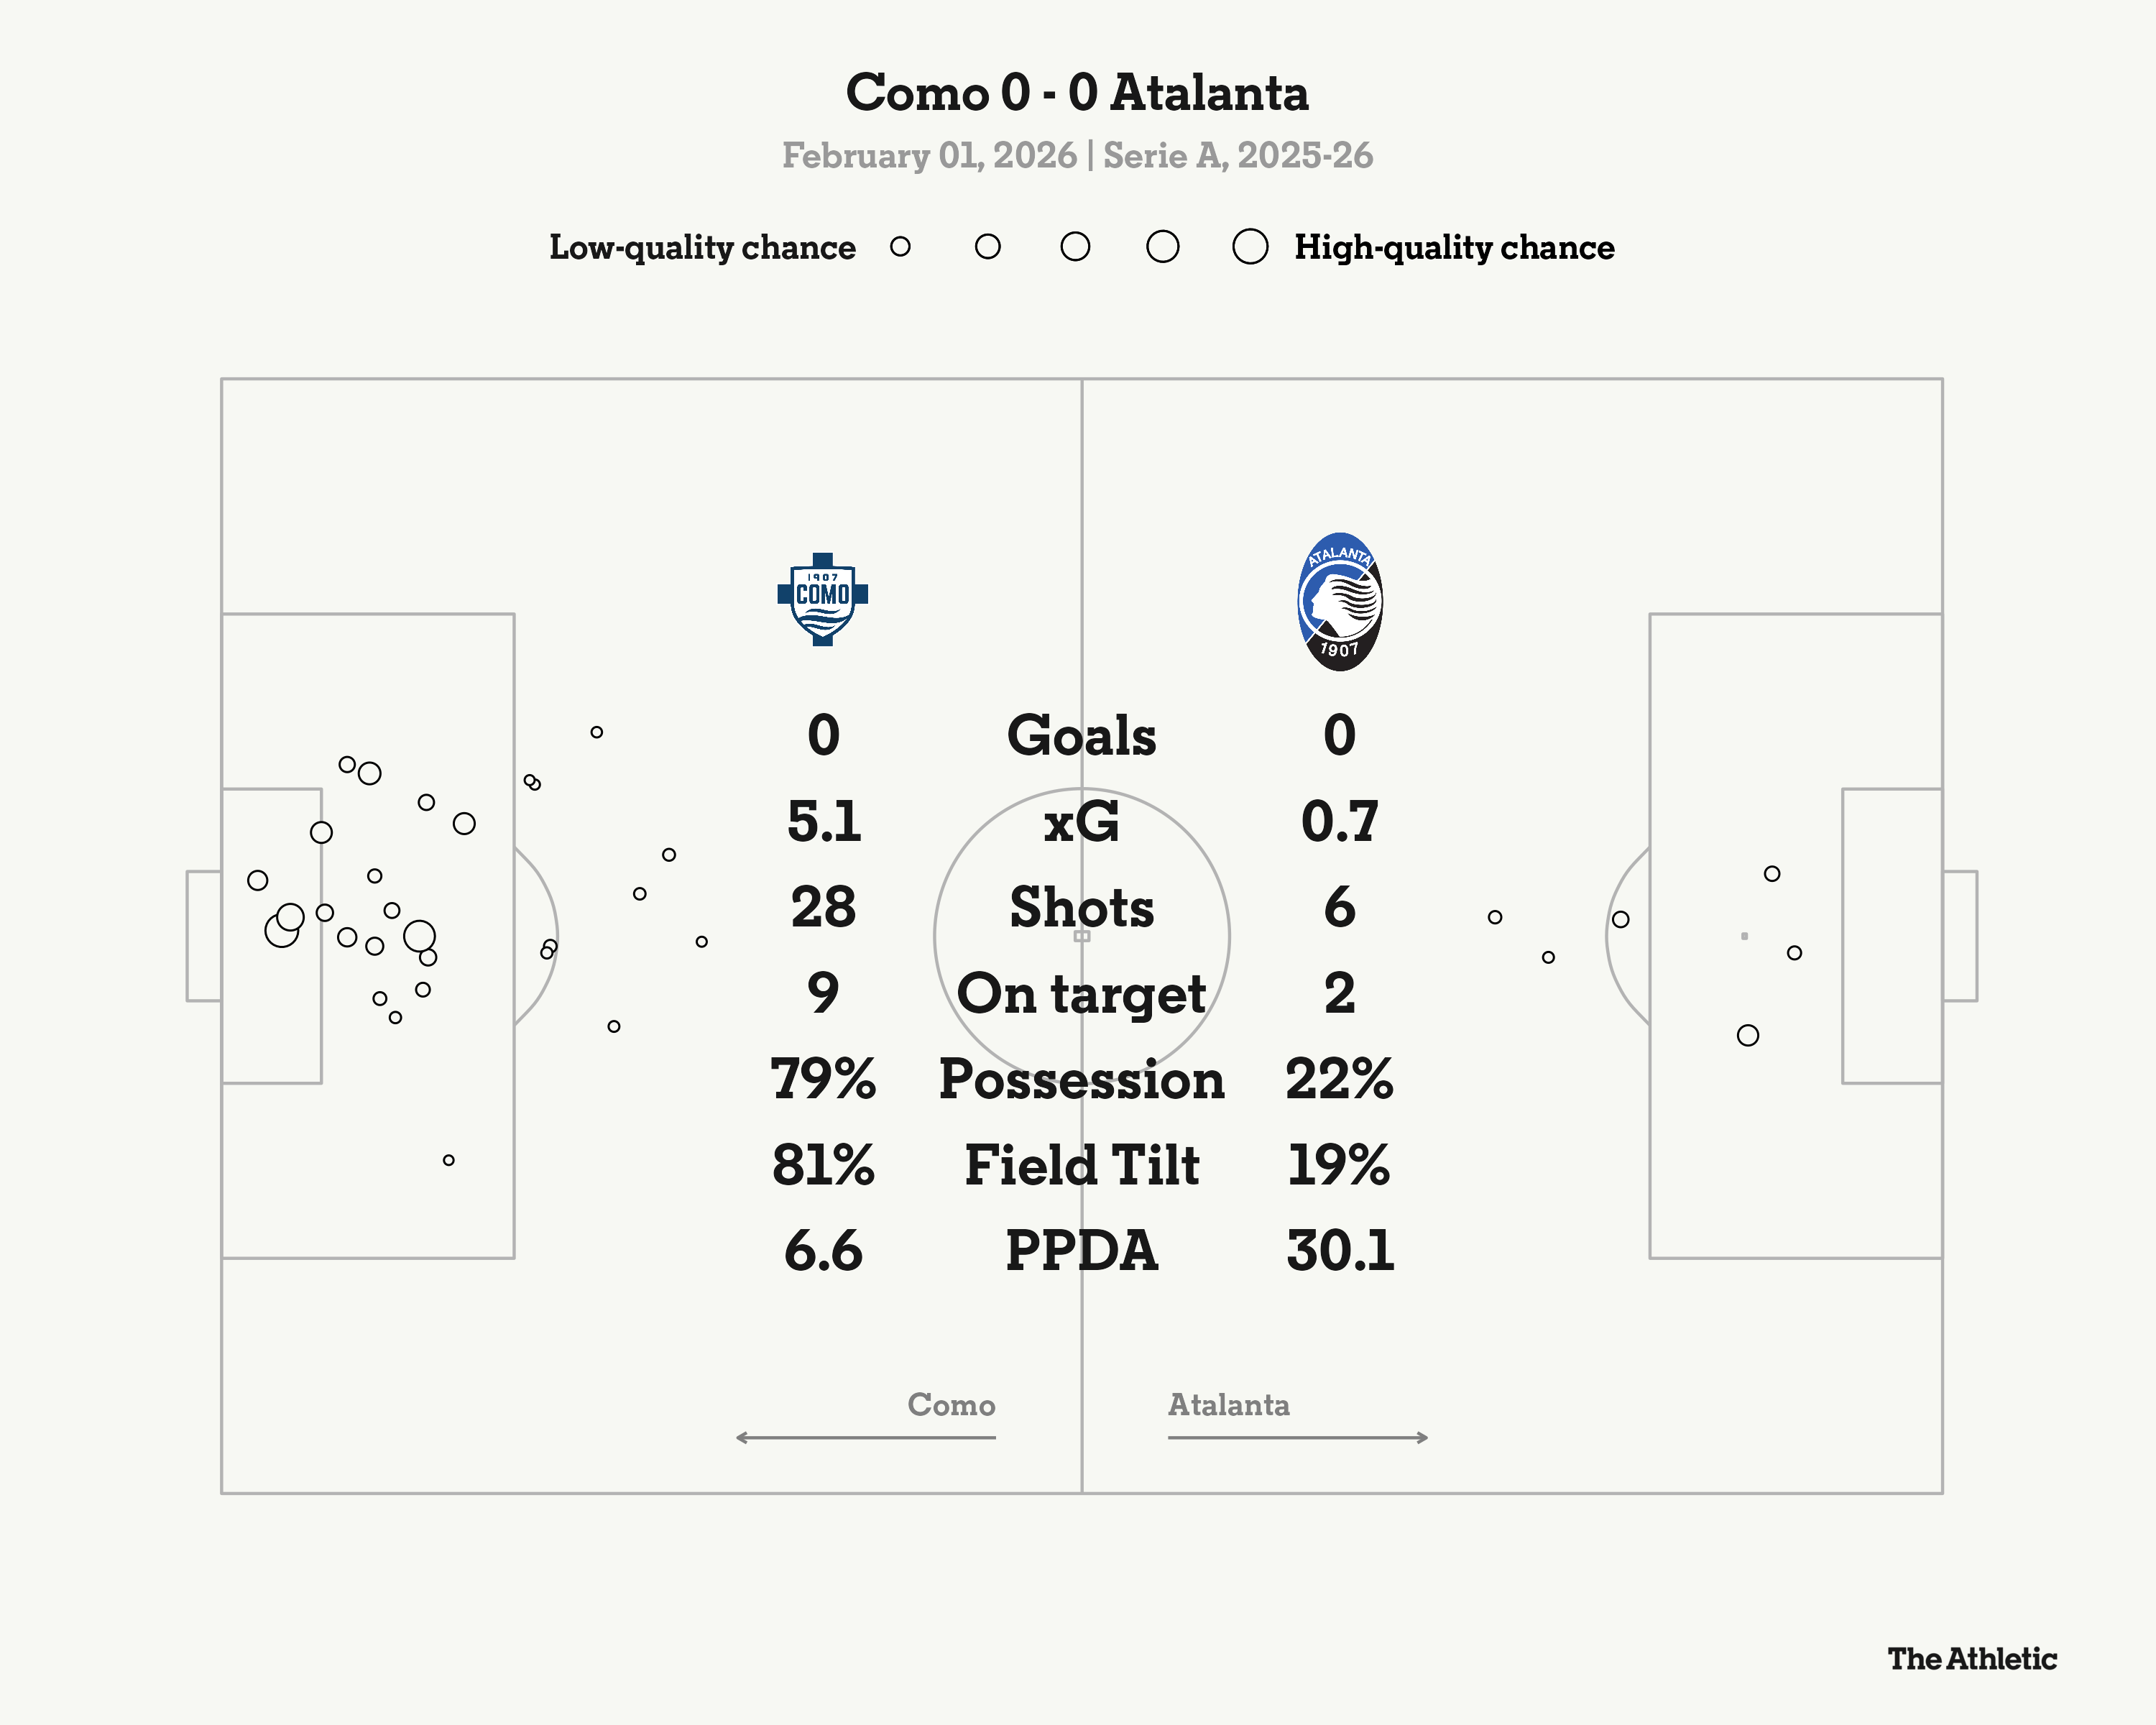
Task: Click the middle legend circle
Action: [x=1075, y=246]
